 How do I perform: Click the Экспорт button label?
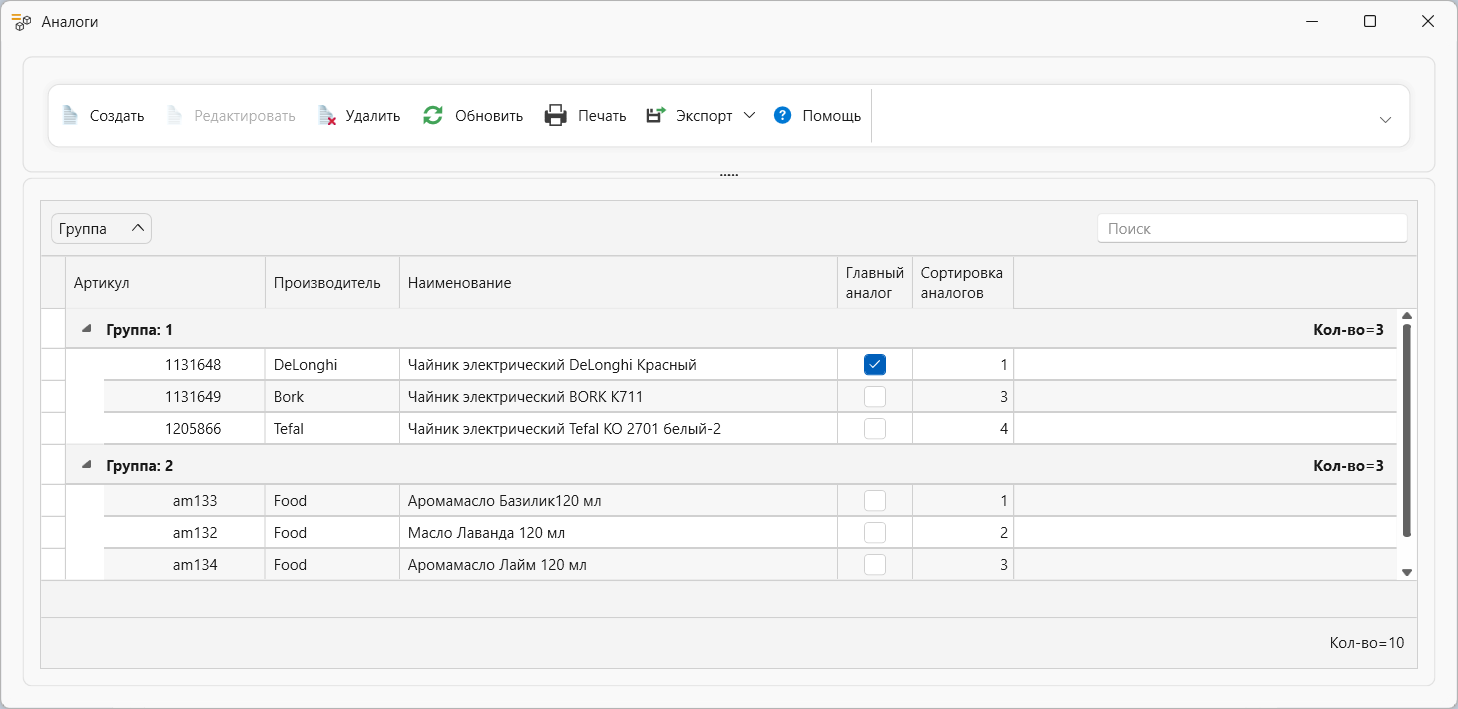click(x=704, y=116)
